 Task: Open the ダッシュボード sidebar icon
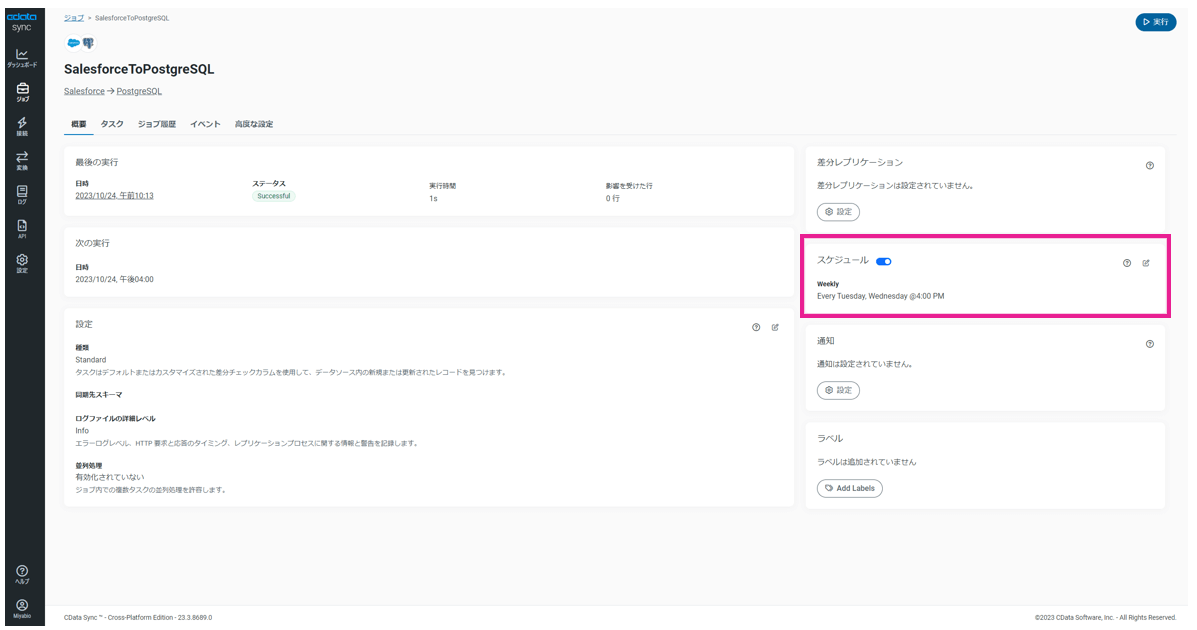pos(22,57)
